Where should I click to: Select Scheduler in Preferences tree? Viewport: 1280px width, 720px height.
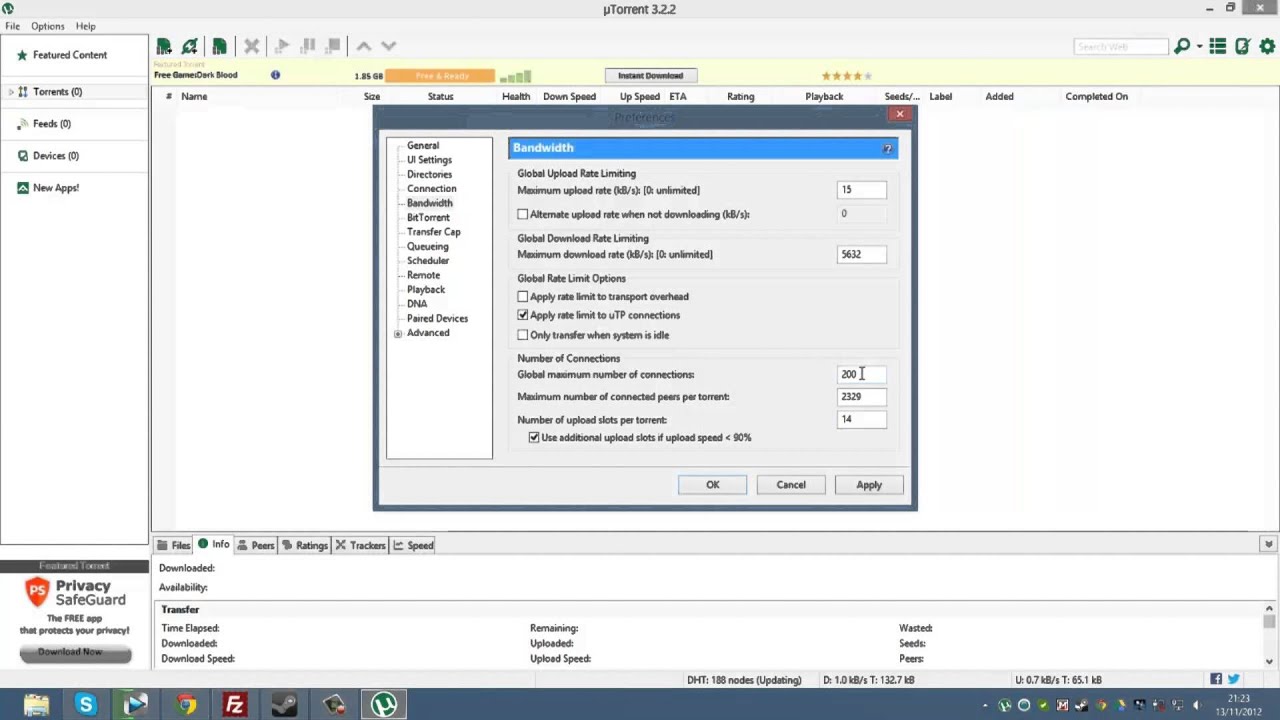[x=427, y=261]
